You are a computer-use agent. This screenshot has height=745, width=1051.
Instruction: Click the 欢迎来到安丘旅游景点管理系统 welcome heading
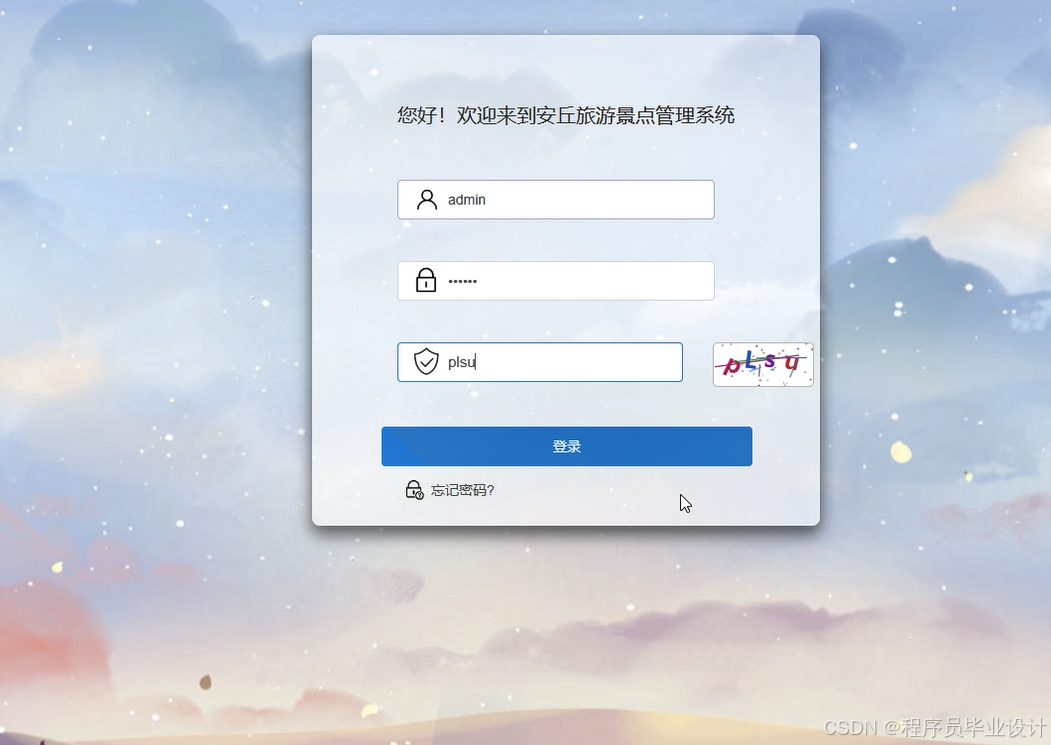[595, 115]
